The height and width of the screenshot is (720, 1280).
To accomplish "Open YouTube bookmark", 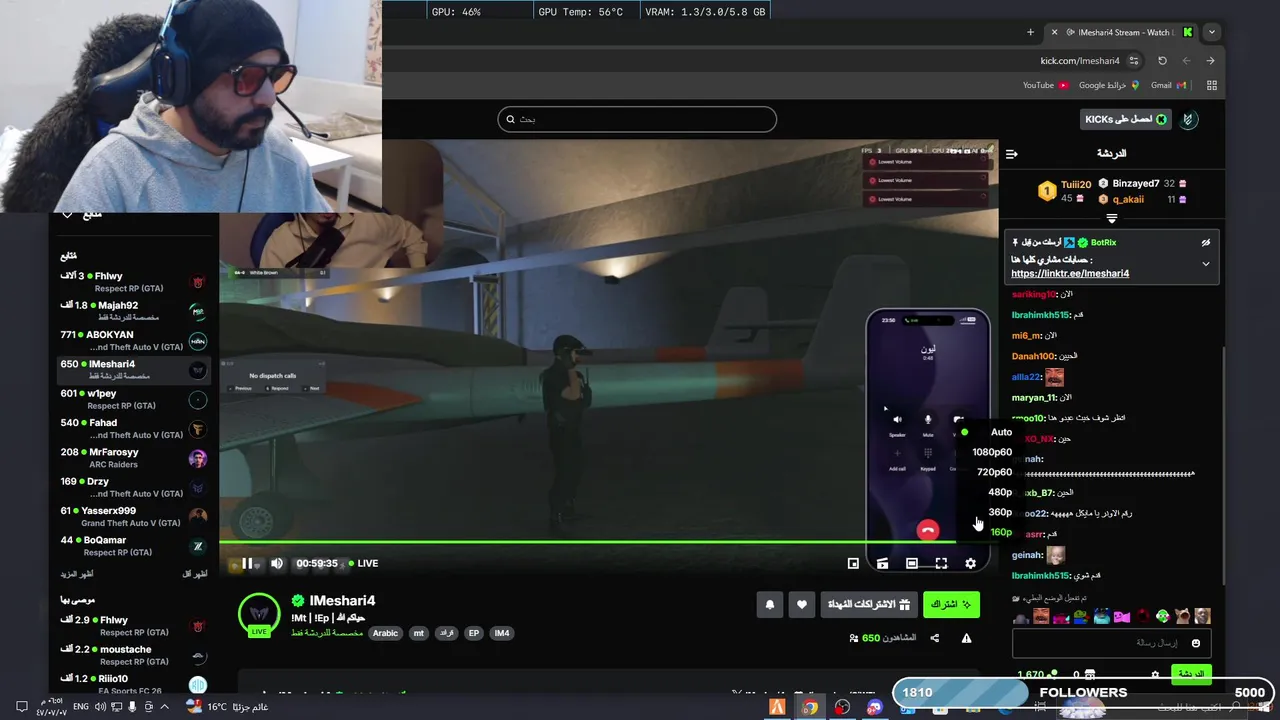I will 1045,85.
